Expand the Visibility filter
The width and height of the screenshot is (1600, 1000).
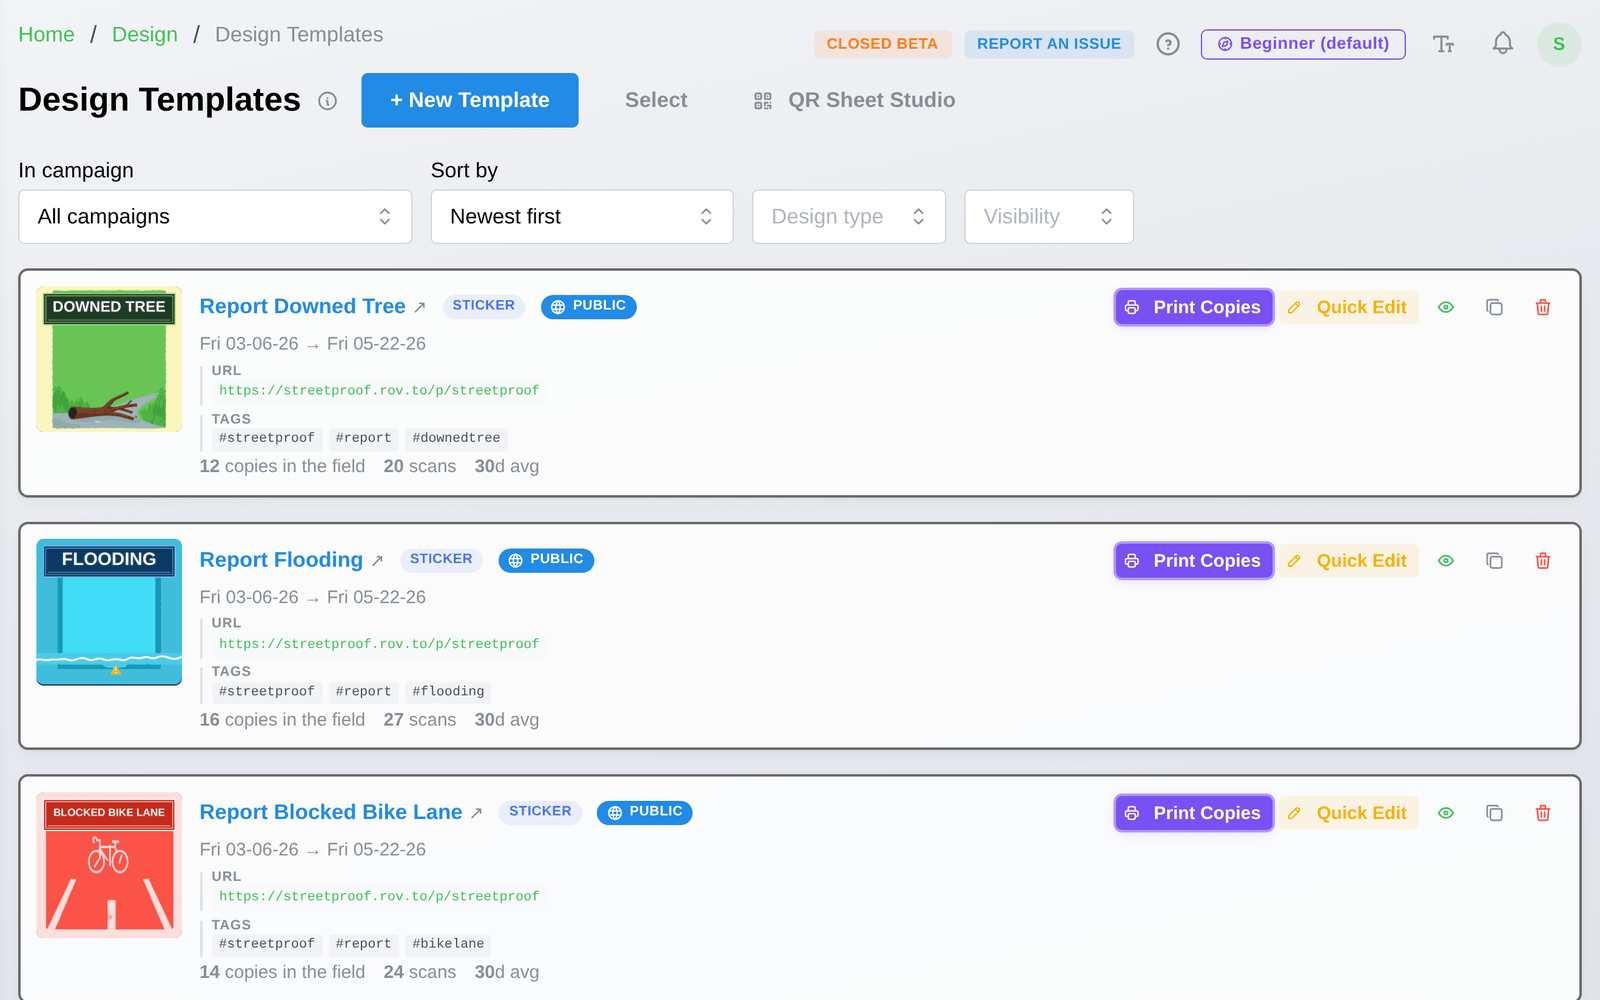pos(1049,217)
